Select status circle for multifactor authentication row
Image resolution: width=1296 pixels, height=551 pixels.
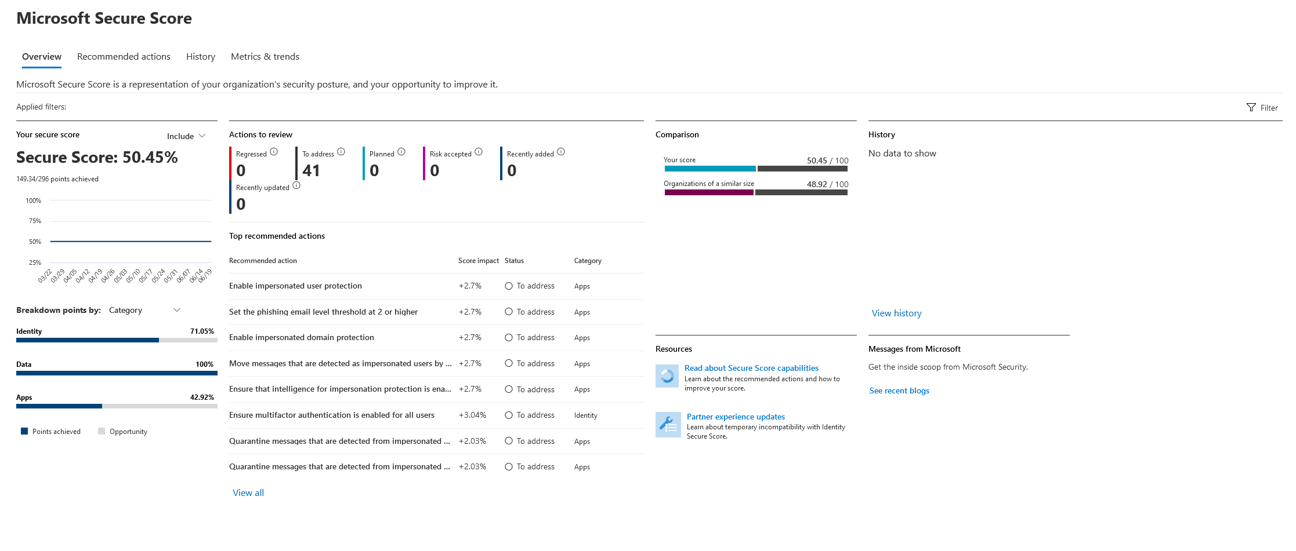click(x=509, y=415)
